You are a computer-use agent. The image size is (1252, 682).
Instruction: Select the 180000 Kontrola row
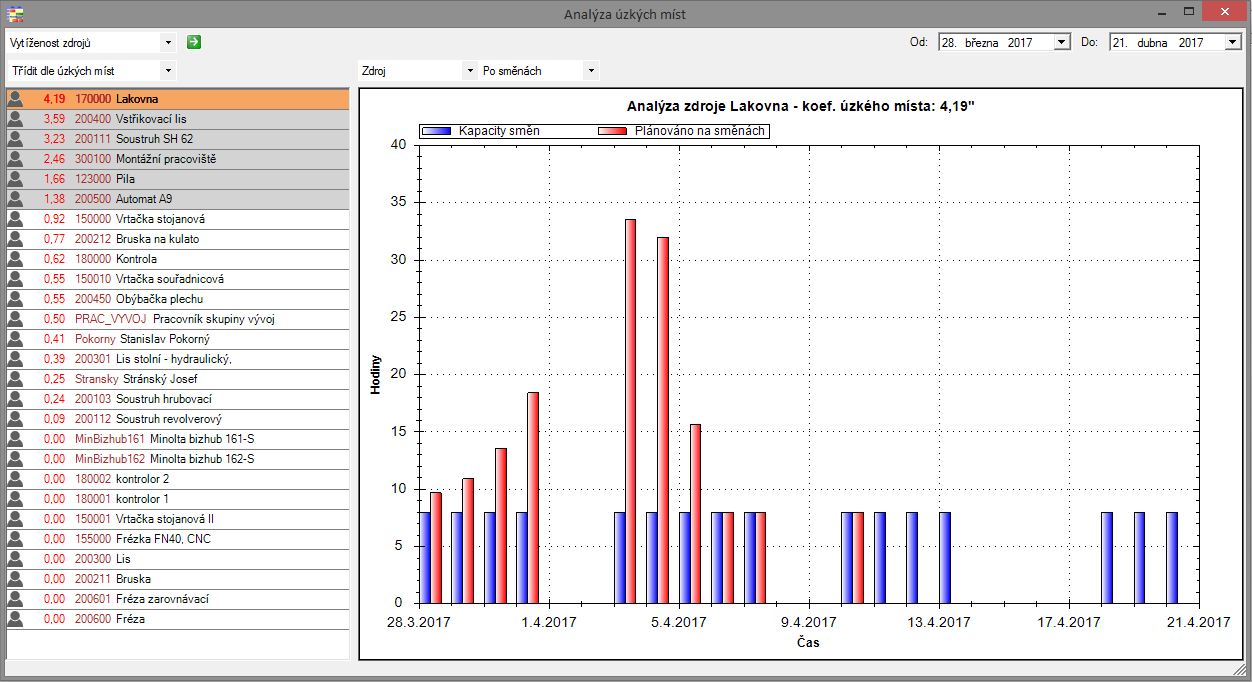tap(178, 259)
